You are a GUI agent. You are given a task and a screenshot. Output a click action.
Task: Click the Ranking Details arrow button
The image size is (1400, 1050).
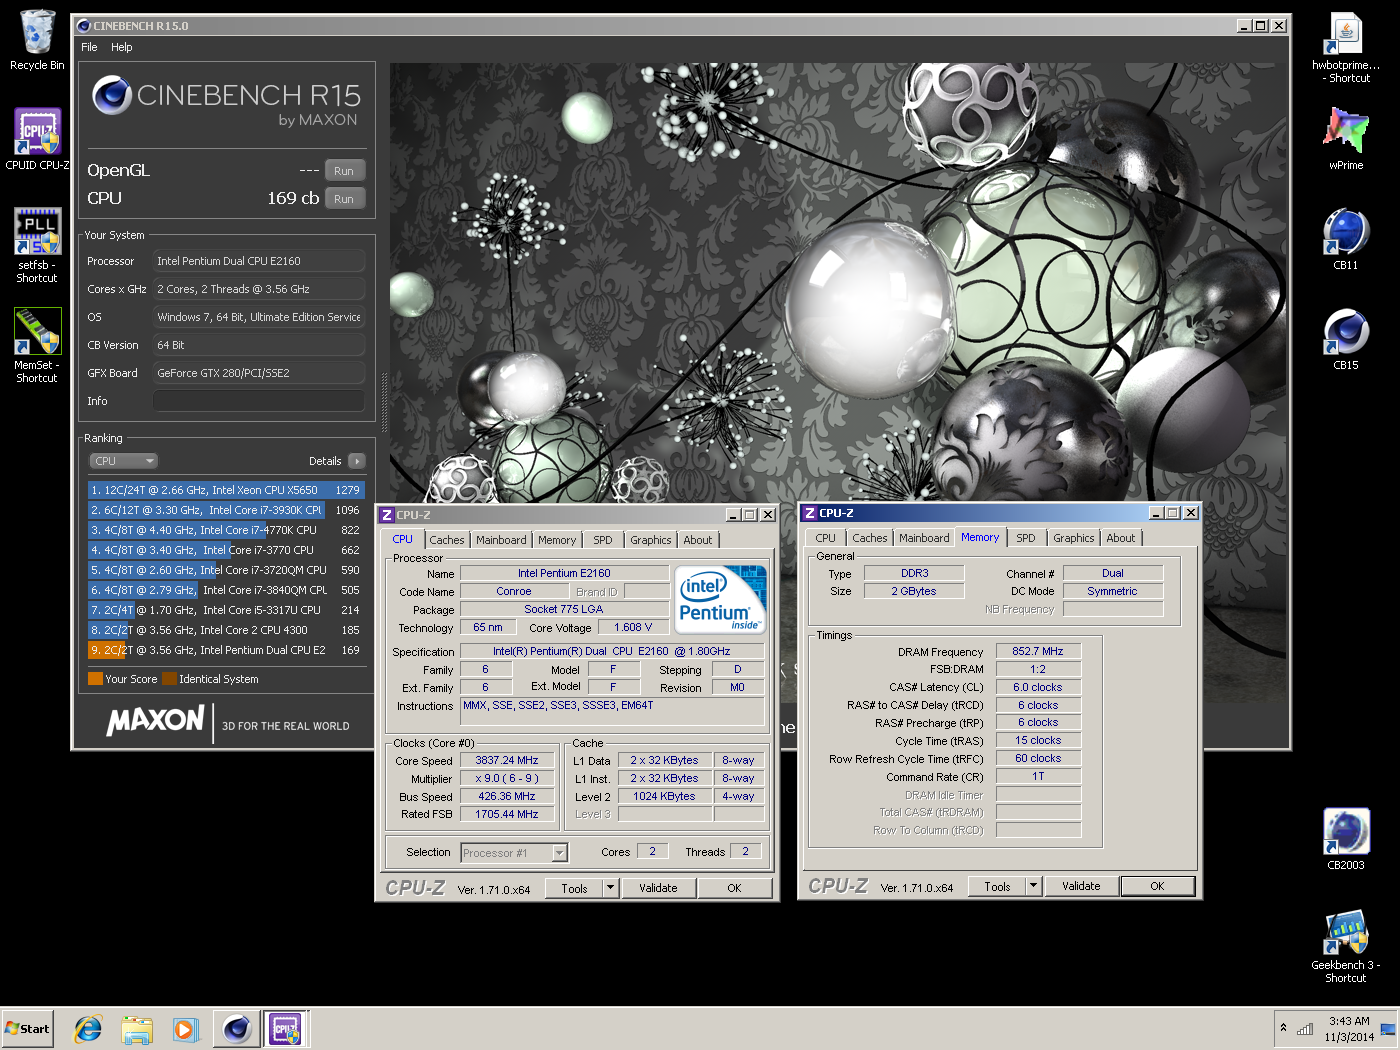coord(357,461)
